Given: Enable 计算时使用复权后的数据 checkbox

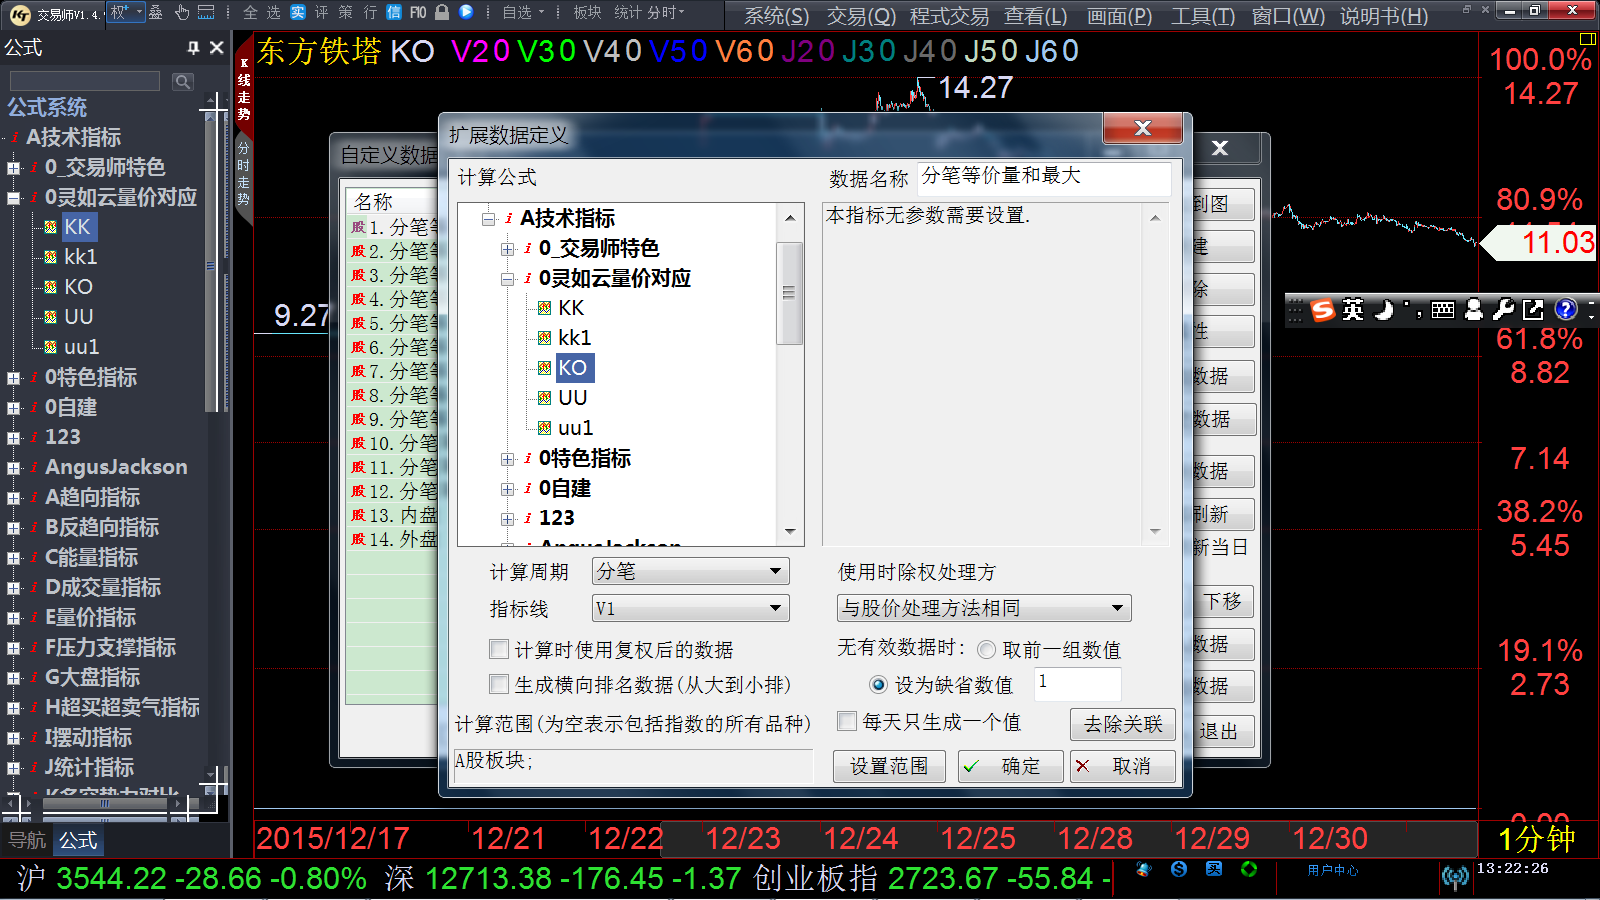Looking at the screenshot, I should pyautogui.click(x=498, y=649).
